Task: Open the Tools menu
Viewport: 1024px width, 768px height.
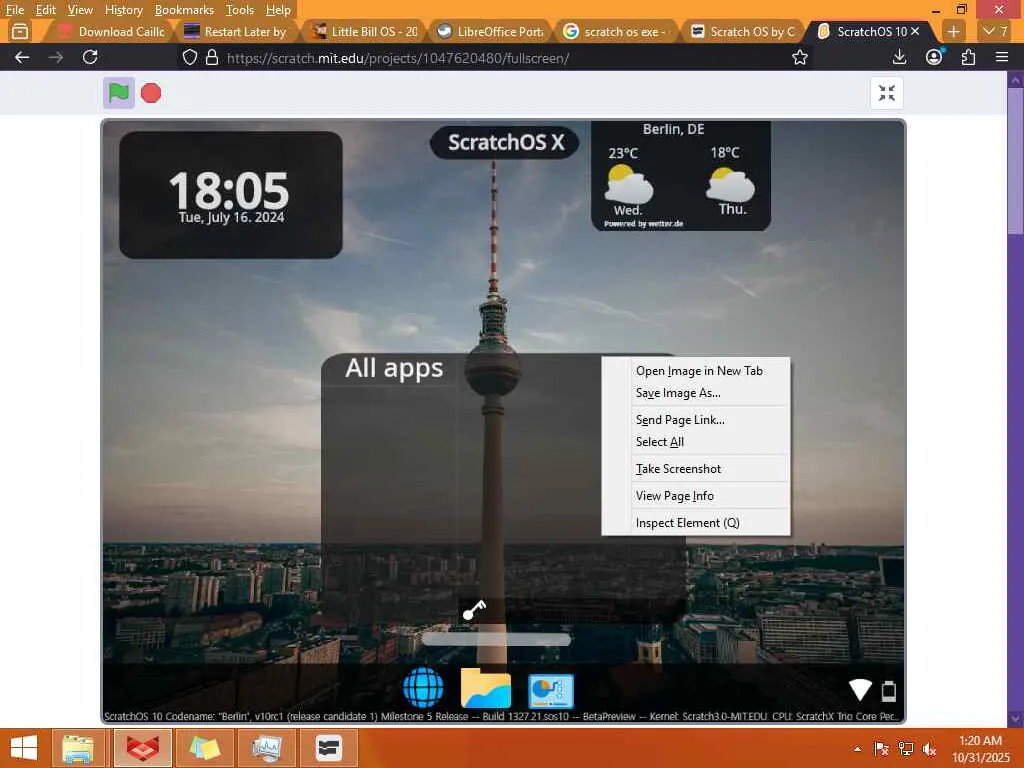Action: [x=240, y=10]
